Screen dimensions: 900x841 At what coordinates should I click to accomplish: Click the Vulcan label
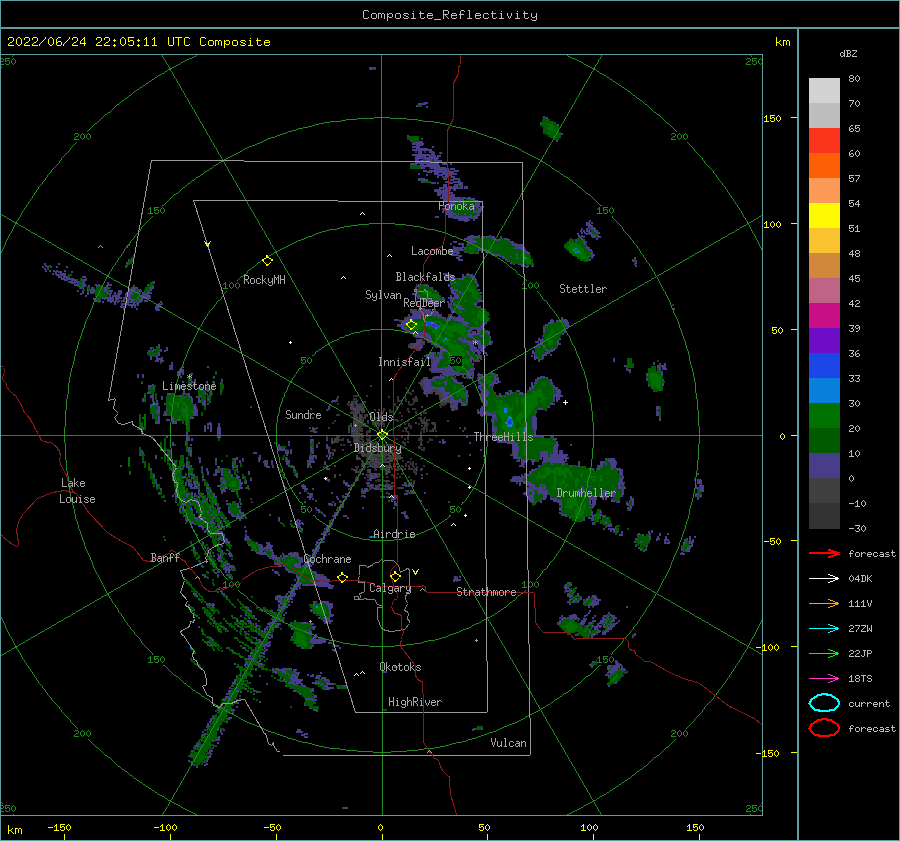coord(508,743)
